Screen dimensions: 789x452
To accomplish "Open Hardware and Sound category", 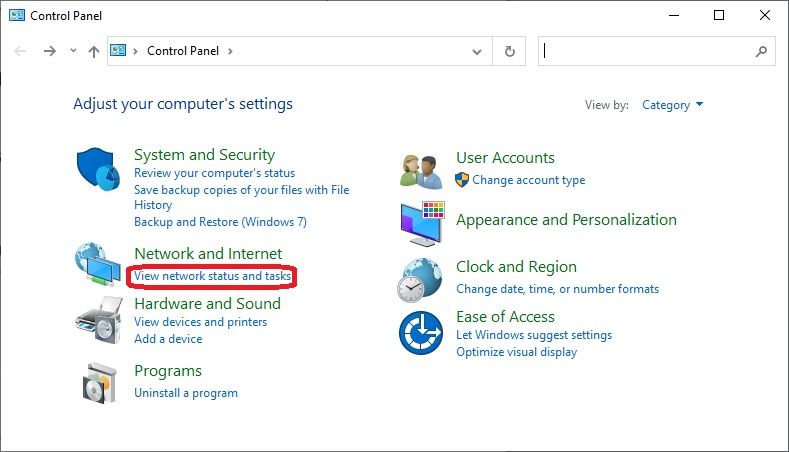I will pos(207,304).
